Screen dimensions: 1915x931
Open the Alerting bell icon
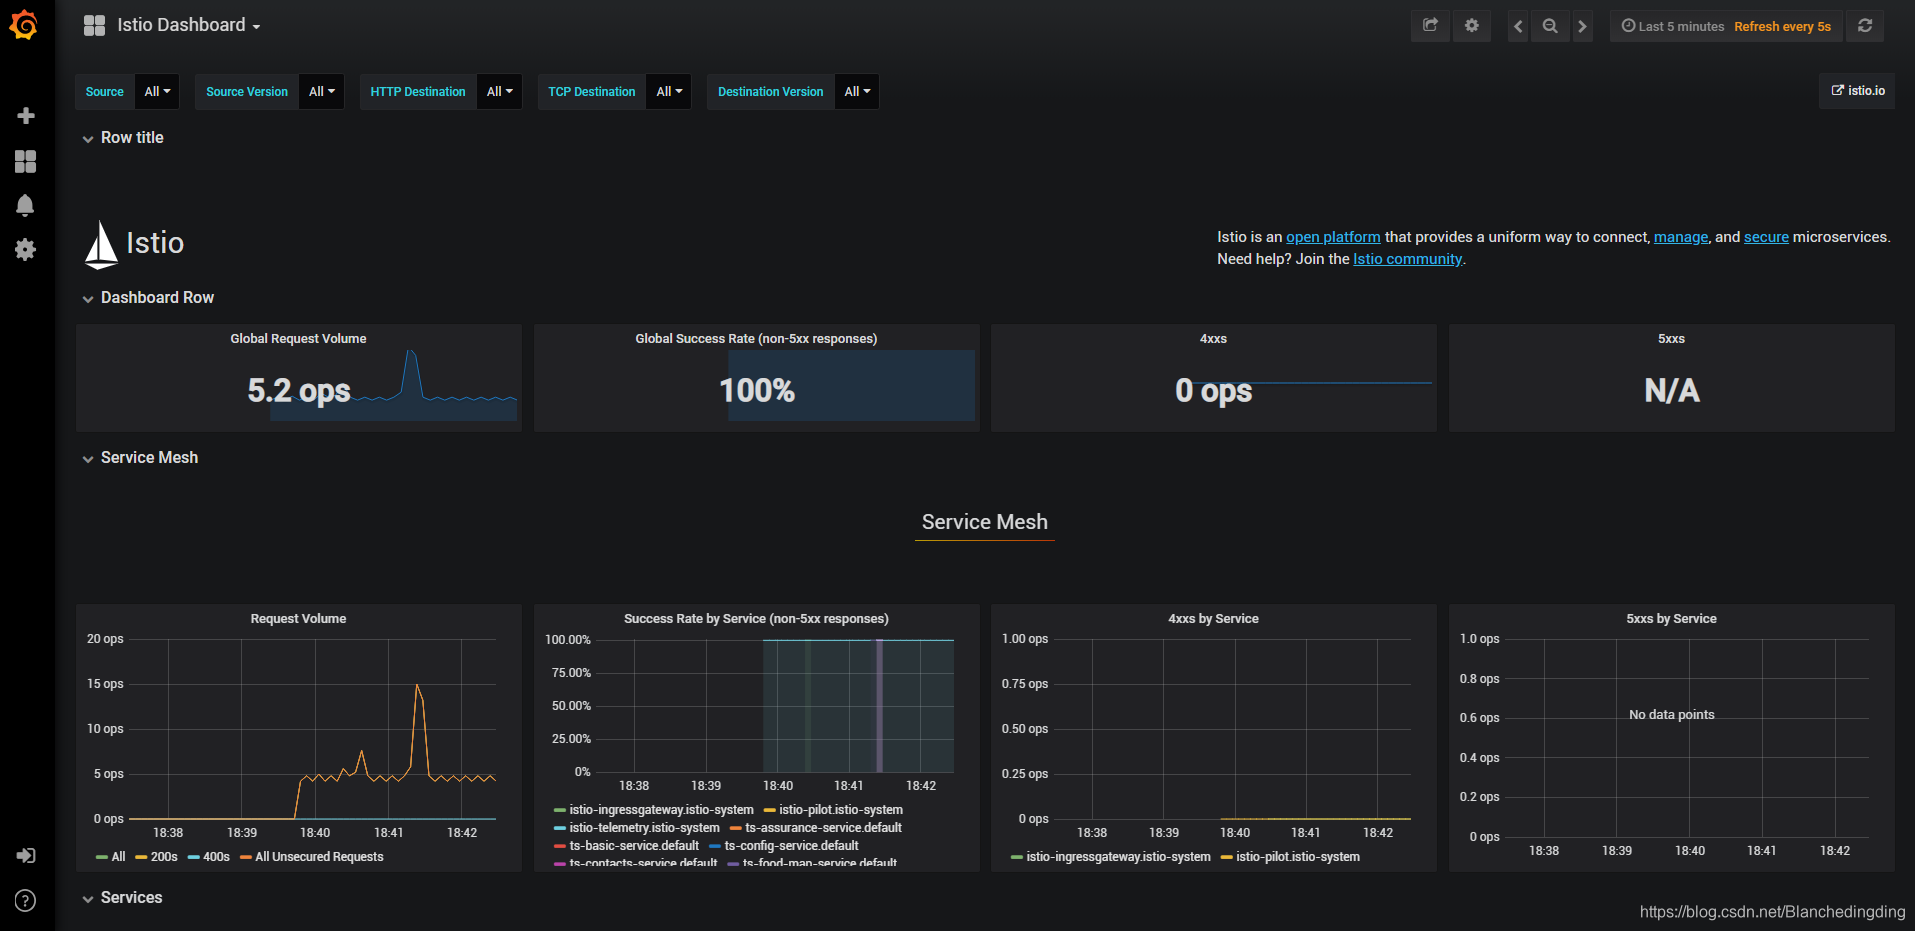click(26, 205)
